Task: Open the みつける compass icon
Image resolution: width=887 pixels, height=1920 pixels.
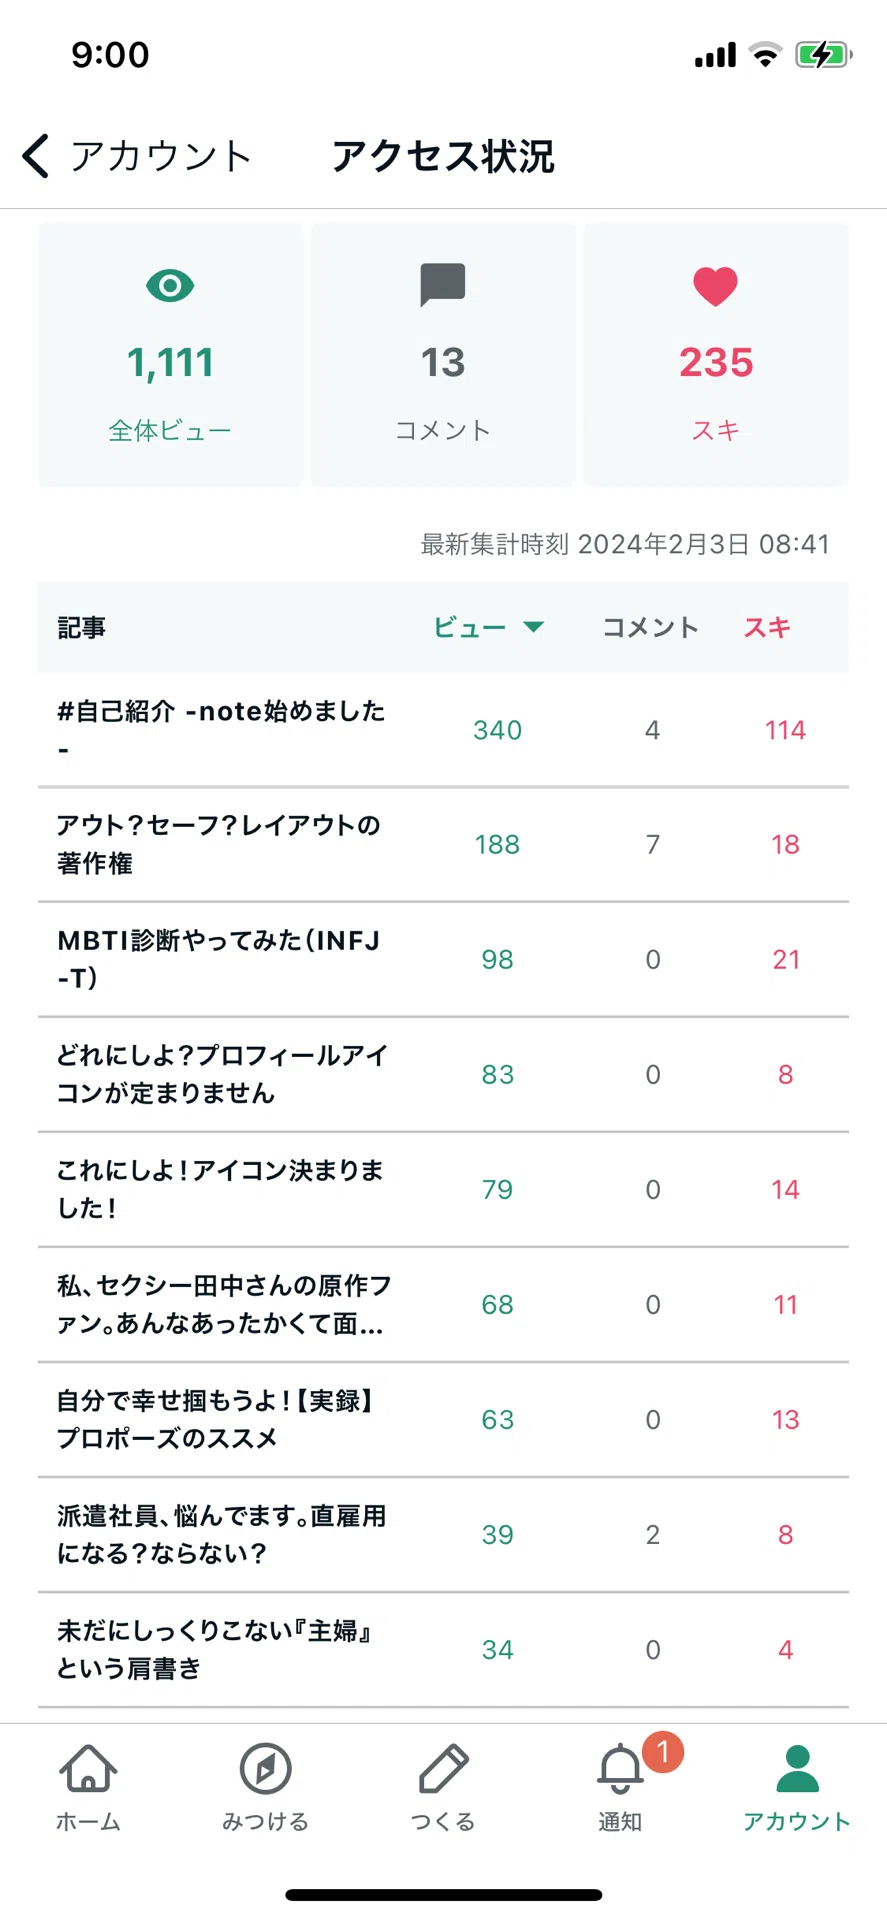Action: [x=266, y=1768]
